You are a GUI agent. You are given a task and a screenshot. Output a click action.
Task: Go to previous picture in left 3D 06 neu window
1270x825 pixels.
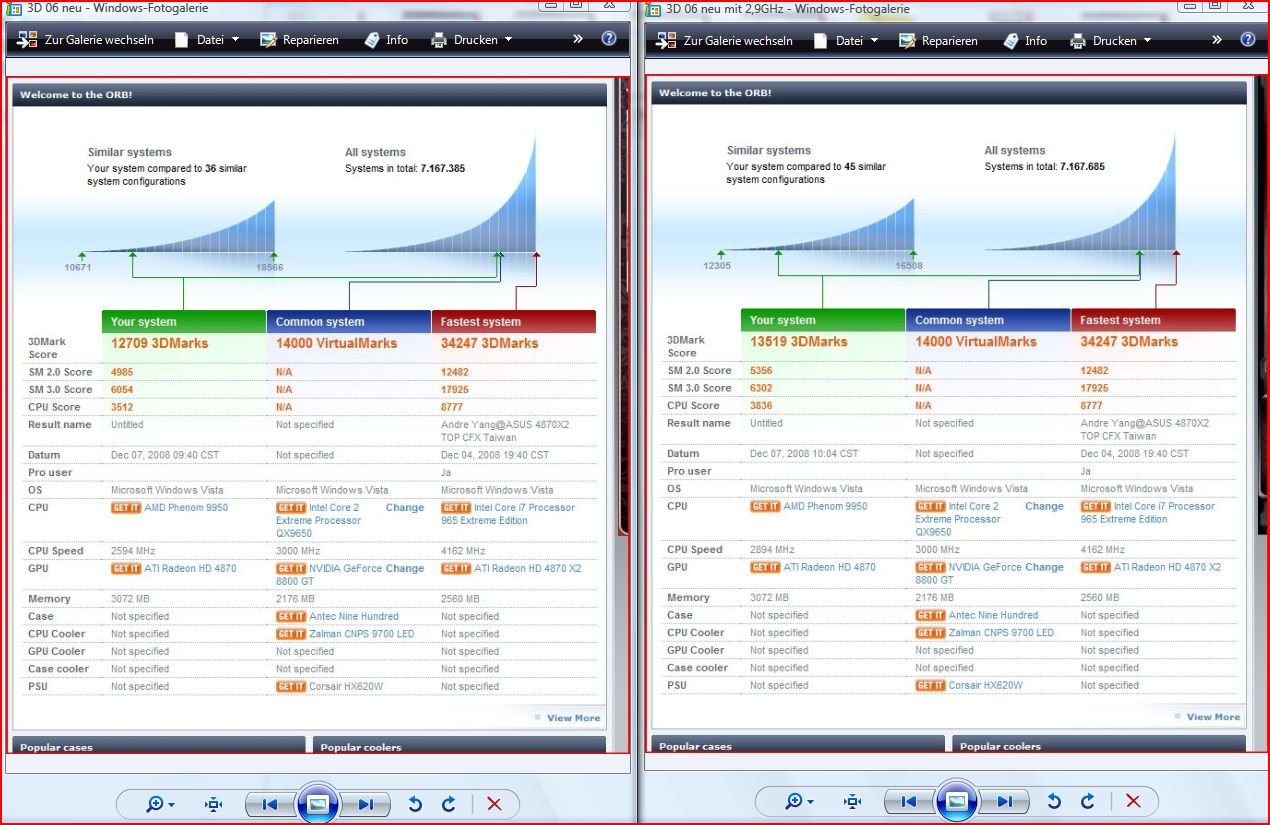click(270, 804)
